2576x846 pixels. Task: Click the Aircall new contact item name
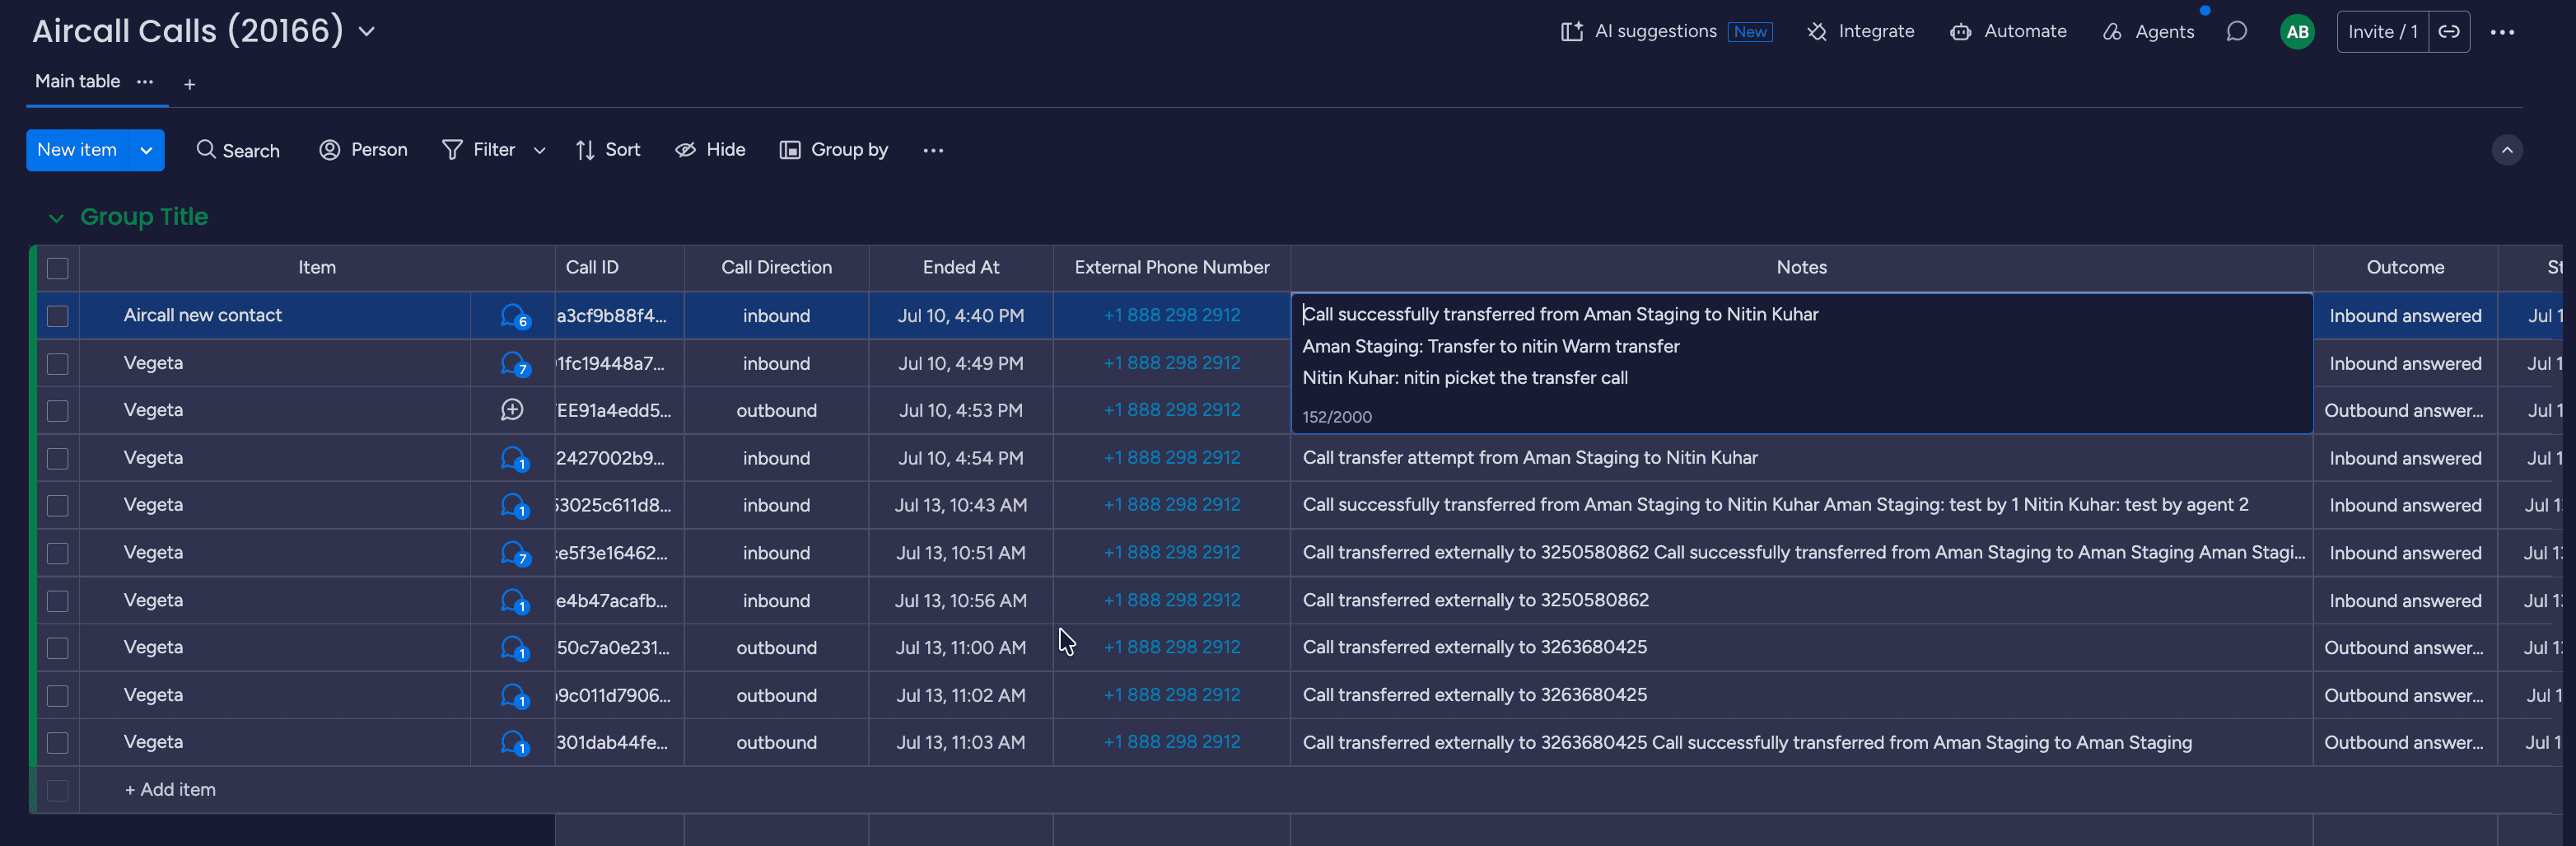[202, 315]
